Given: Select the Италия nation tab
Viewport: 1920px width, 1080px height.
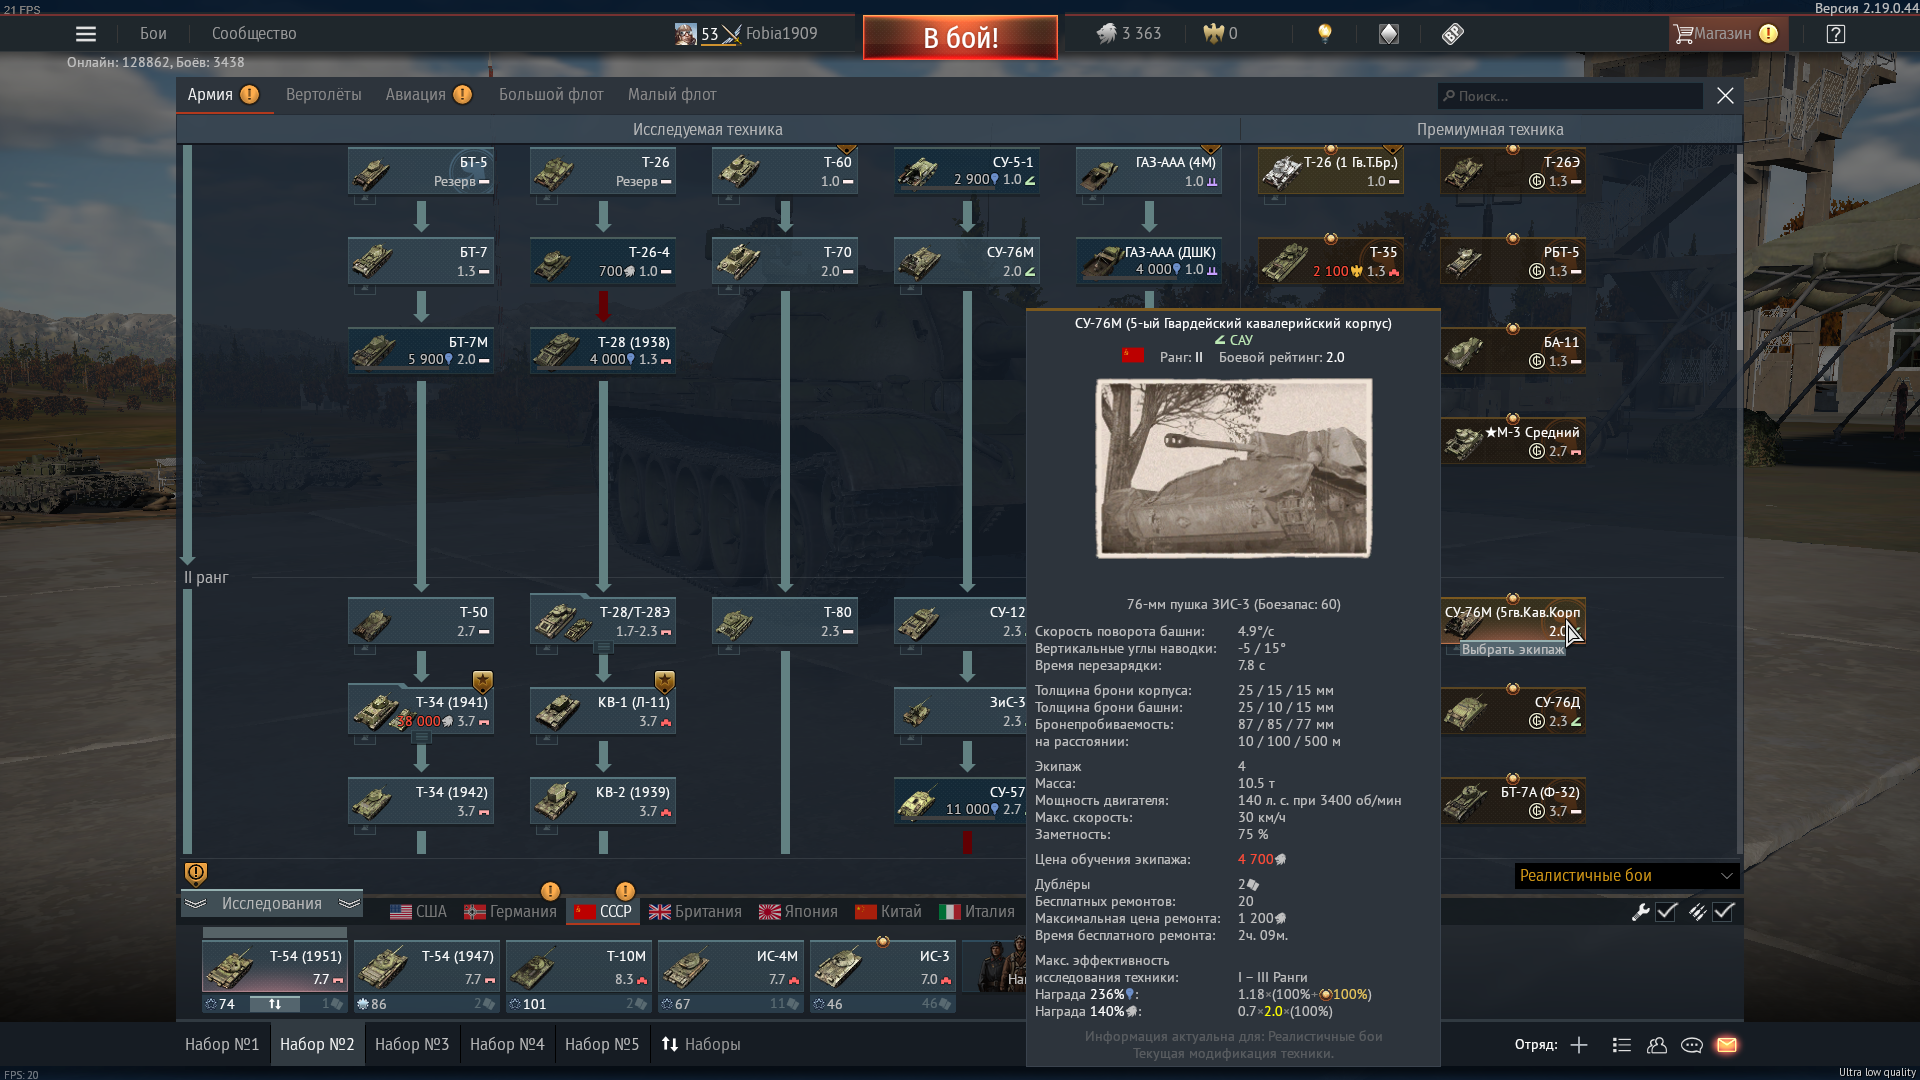Looking at the screenshot, I should (x=977, y=912).
